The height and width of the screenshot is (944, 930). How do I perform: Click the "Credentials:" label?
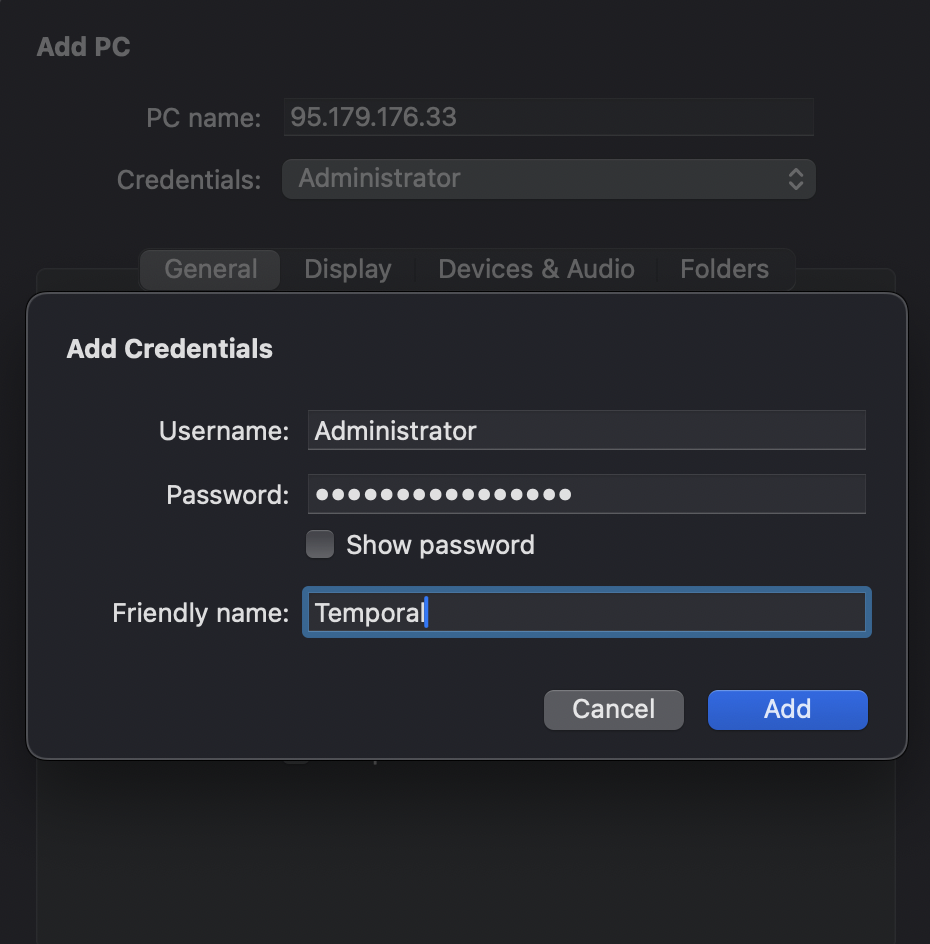point(189,180)
